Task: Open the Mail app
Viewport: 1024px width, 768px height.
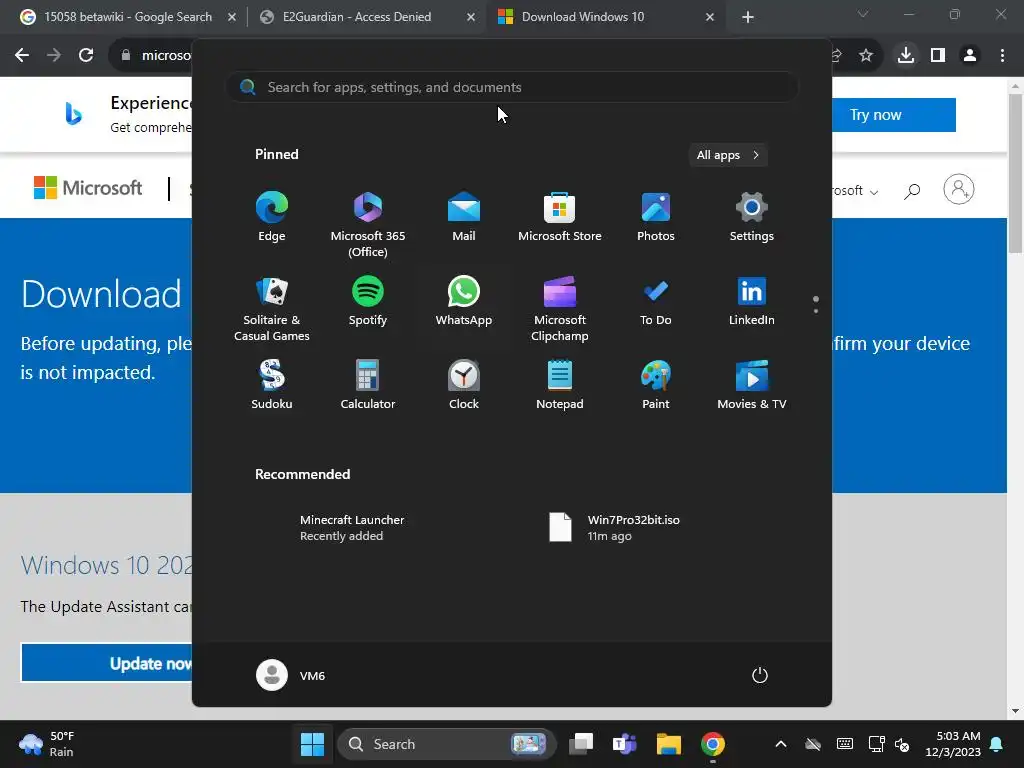Action: click(x=464, y=217)
